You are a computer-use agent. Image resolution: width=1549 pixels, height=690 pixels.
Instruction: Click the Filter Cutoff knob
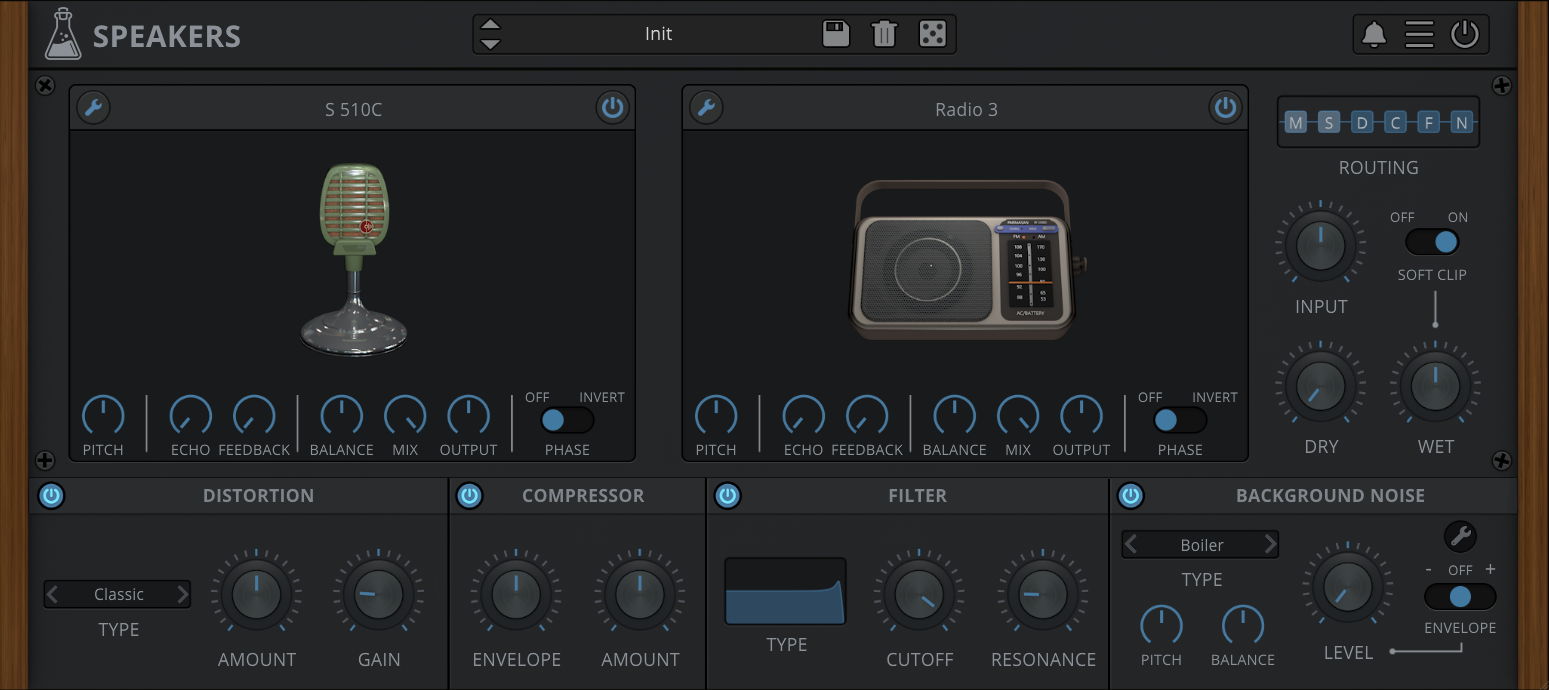920,595
